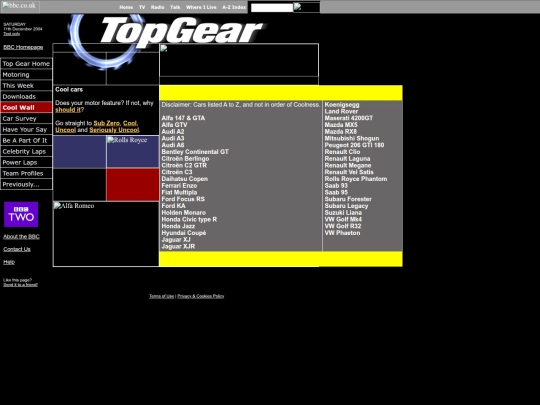Follow the BBC Homepage link
The height and width of the screenshot is (405, 540).
pyautogui.click(x=23, y=47)
